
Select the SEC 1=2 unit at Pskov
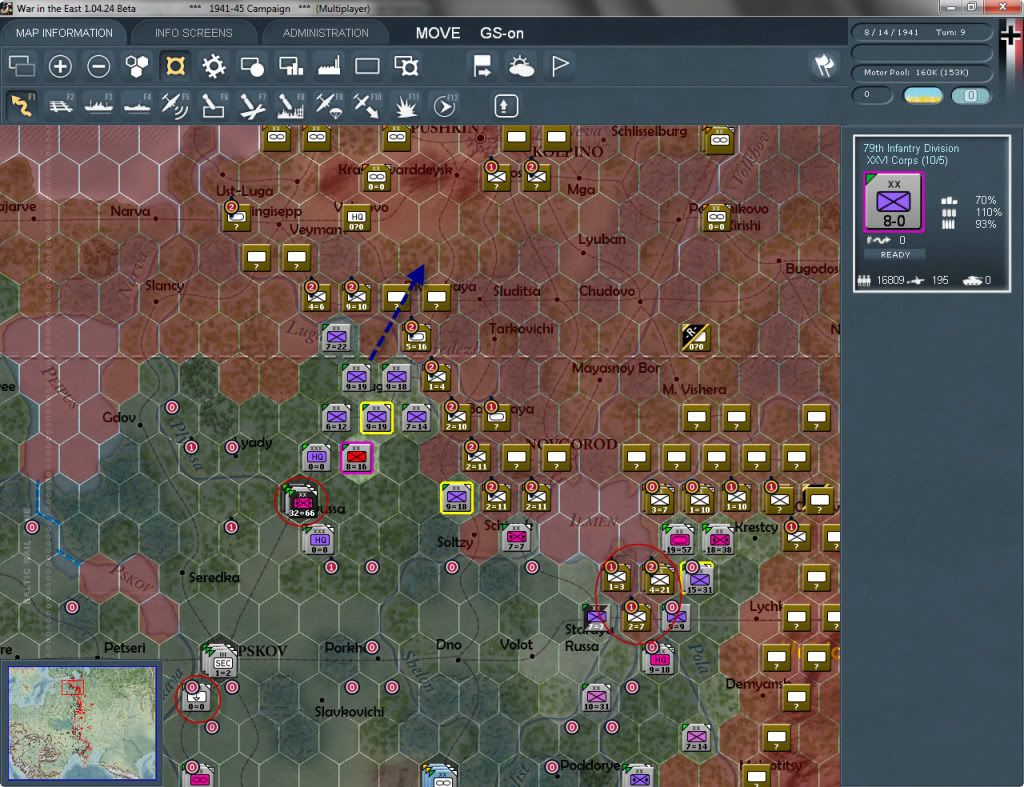(x=221, y=661)
